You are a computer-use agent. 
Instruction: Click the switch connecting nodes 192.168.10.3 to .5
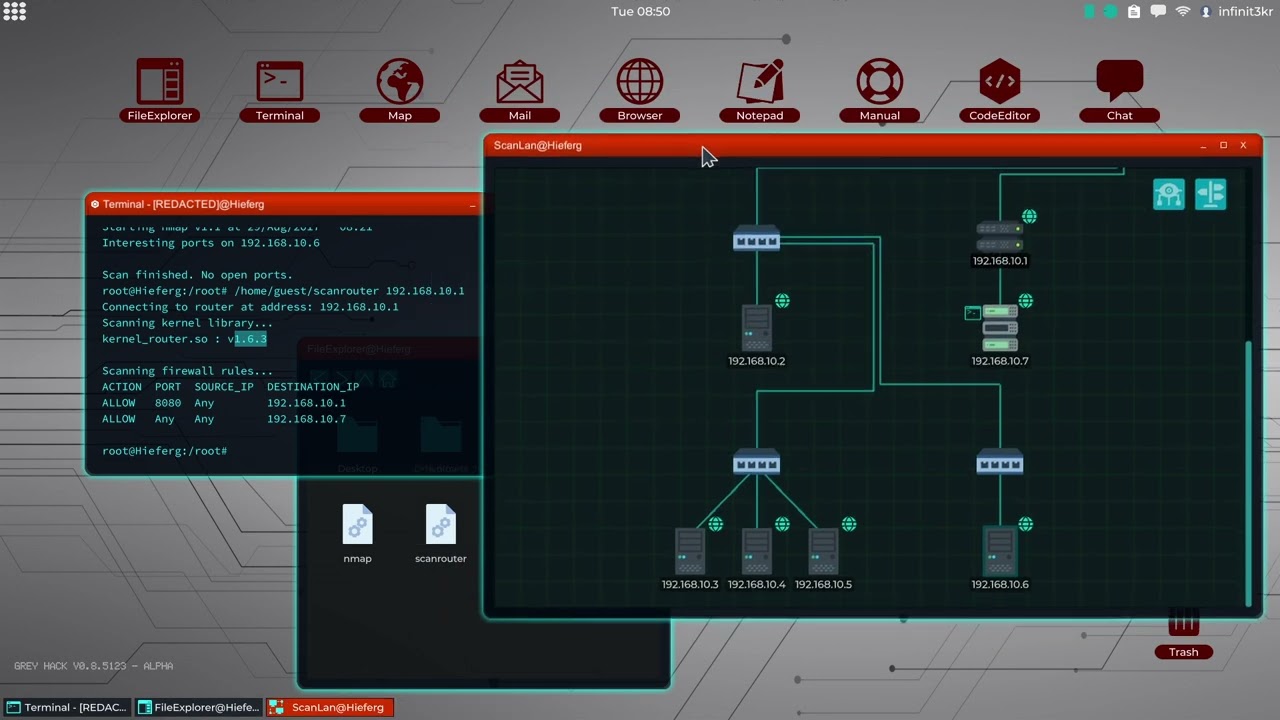pyautogui.click(x=757, y=463)
